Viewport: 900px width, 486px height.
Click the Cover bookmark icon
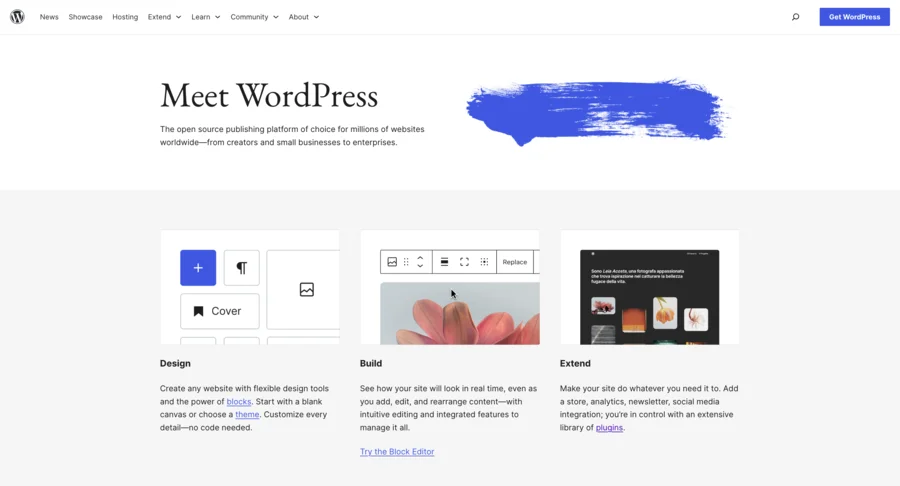tap(199, 311)
